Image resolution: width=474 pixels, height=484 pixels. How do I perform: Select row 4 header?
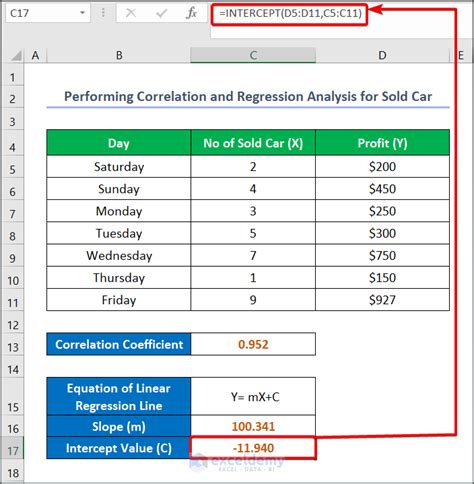13,143
